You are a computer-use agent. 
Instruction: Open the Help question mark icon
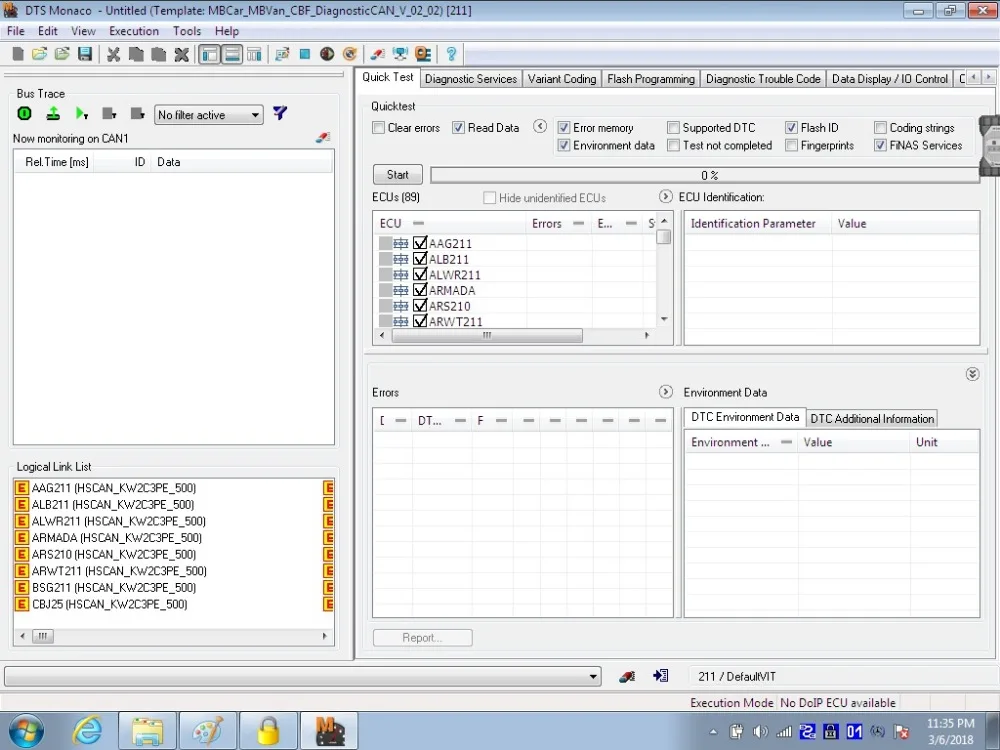[x=451, y=54]
